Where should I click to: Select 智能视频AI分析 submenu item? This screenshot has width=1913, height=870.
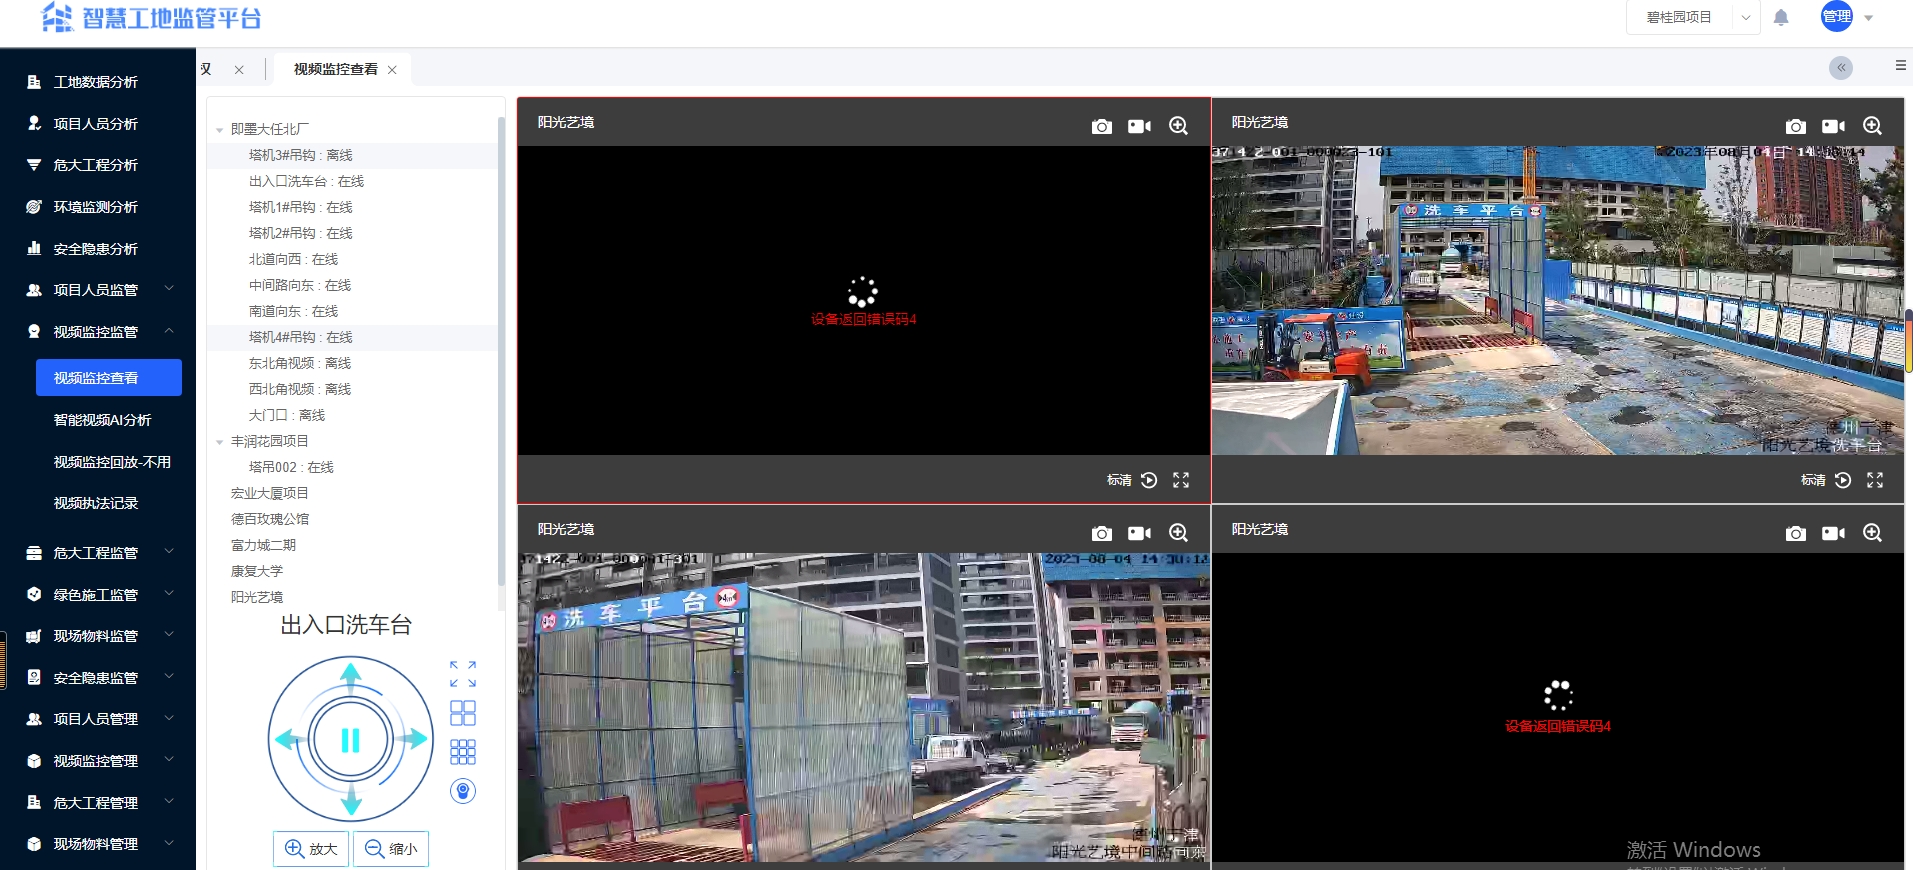click(102, 420)
